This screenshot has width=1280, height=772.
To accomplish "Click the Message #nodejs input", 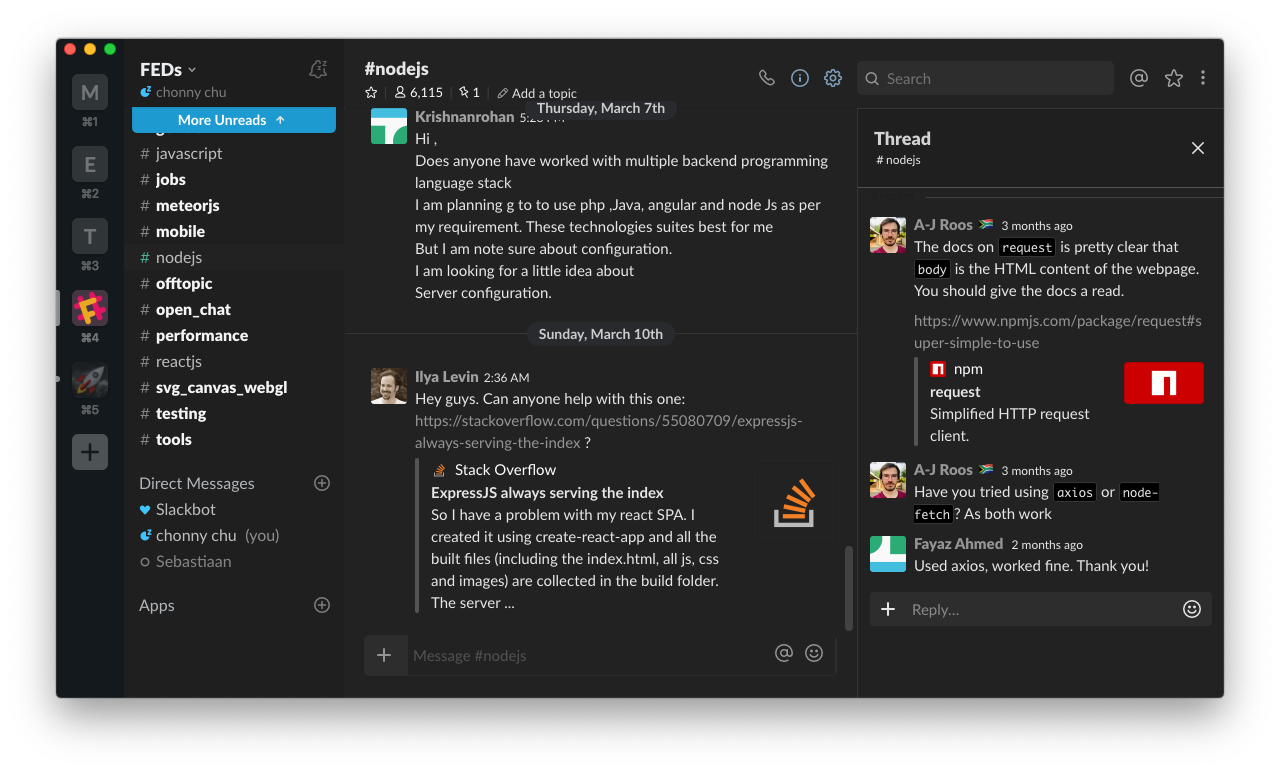I will 590,655.
